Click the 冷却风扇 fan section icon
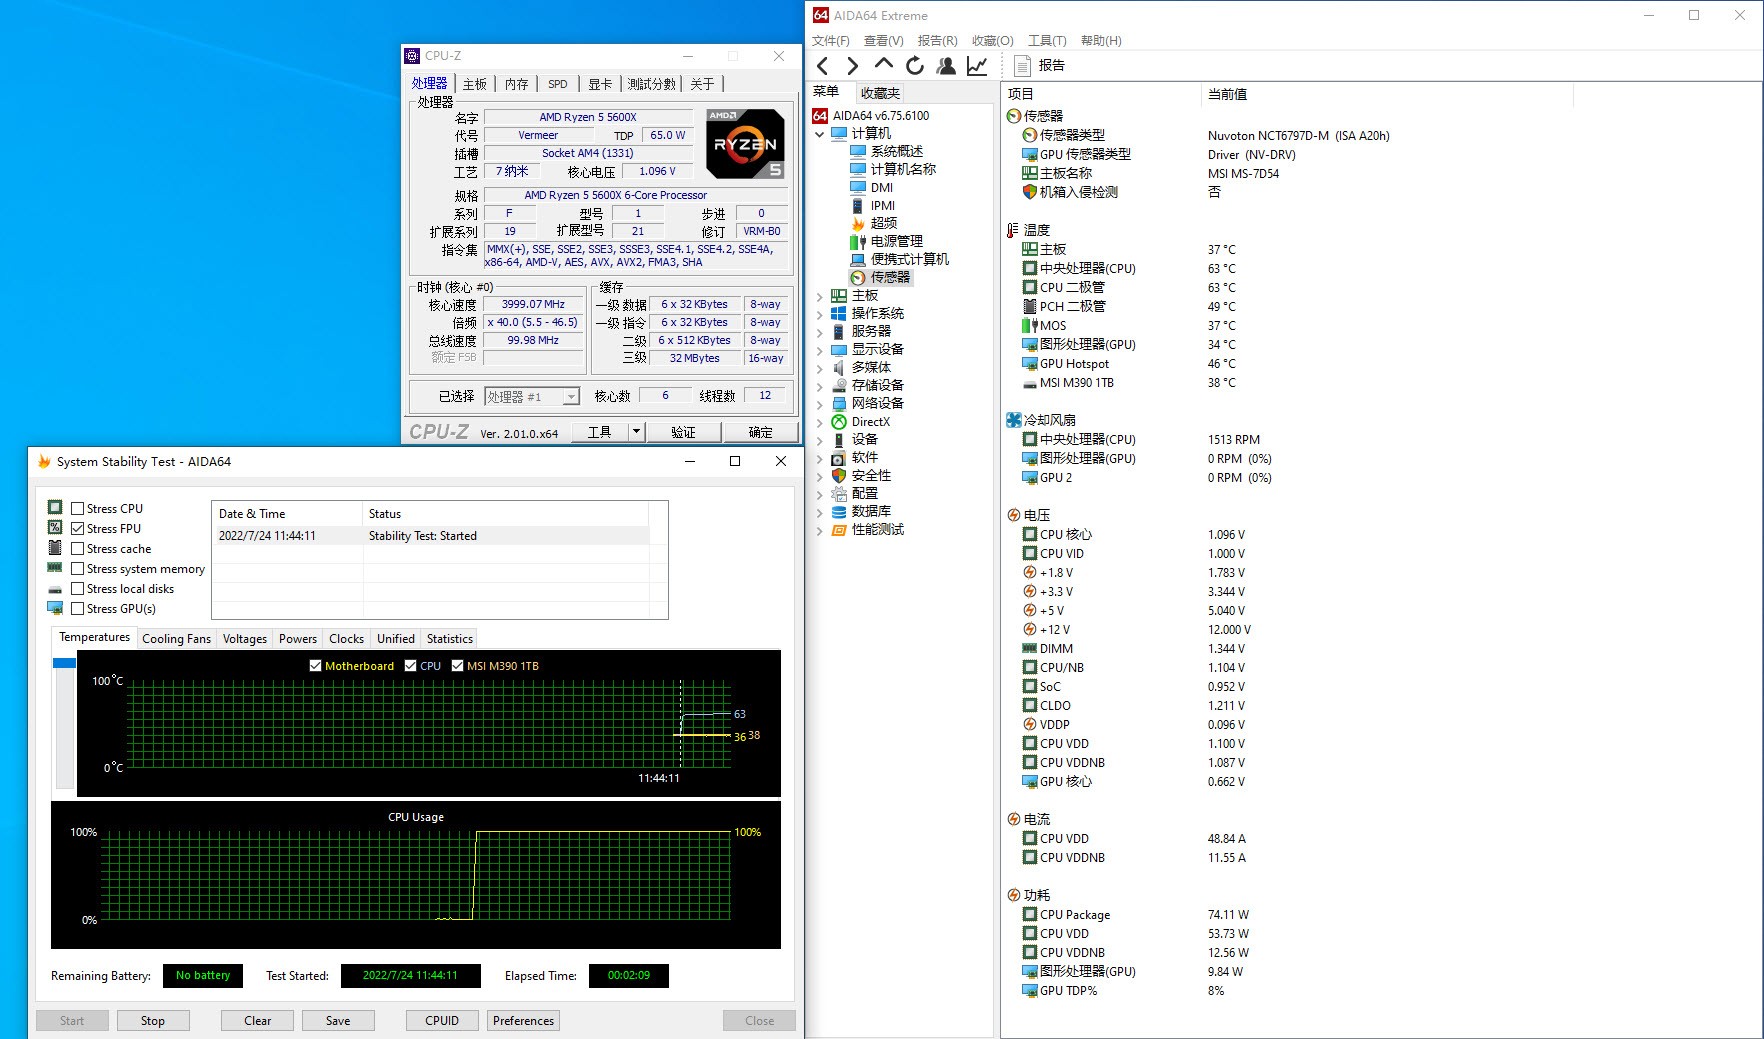Viewport: 1764px width, 1039px height. coord(1014,420)
